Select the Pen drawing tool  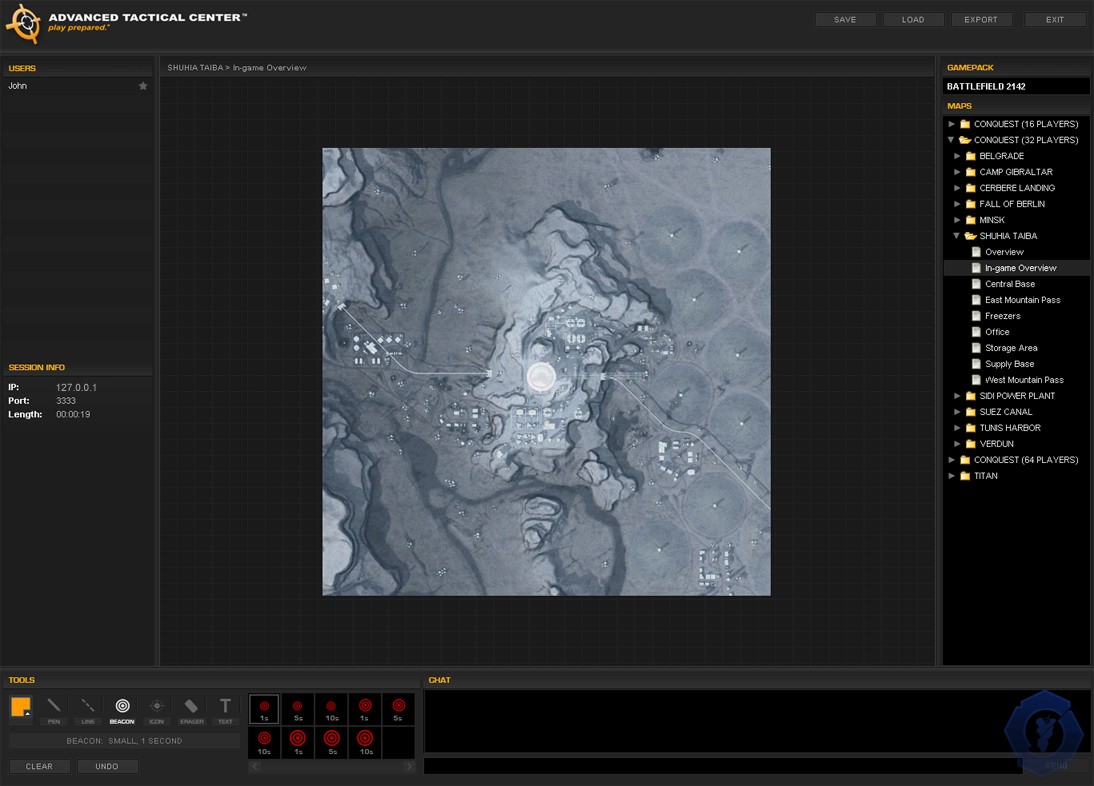click(54, 709)
